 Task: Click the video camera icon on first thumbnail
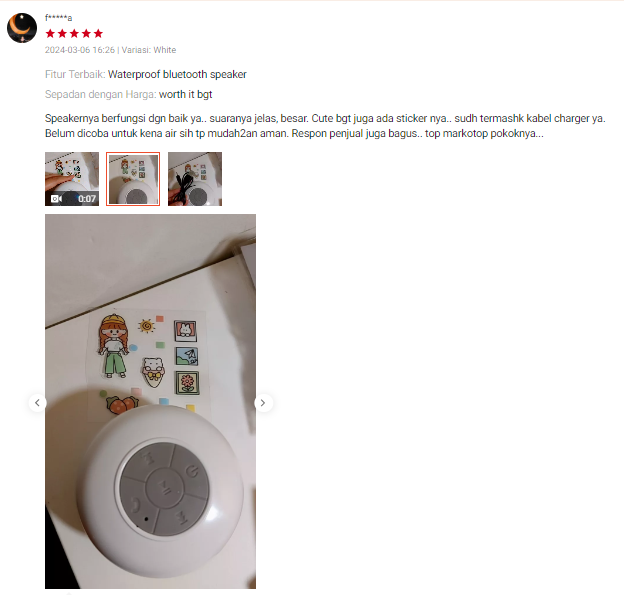pos(56,198)
